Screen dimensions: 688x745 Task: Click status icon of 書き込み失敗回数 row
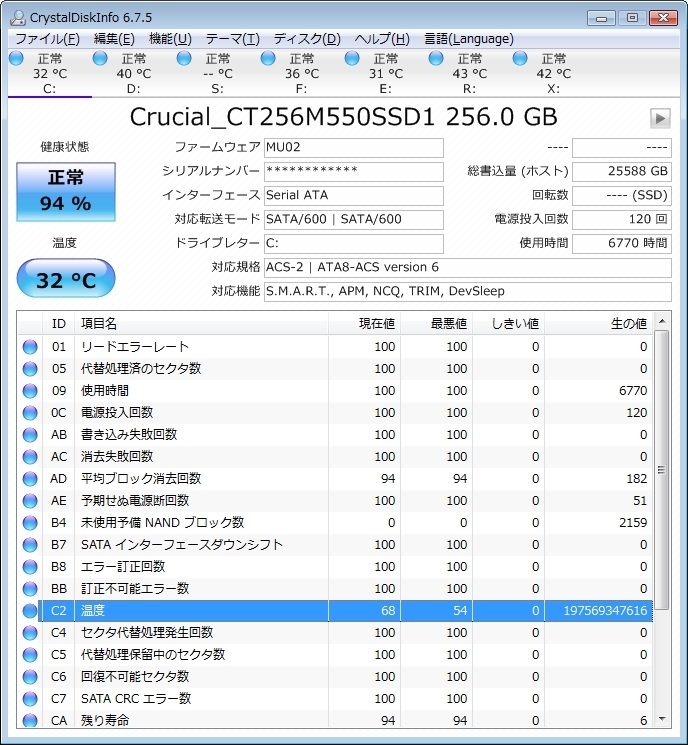(x=30, y=435)
